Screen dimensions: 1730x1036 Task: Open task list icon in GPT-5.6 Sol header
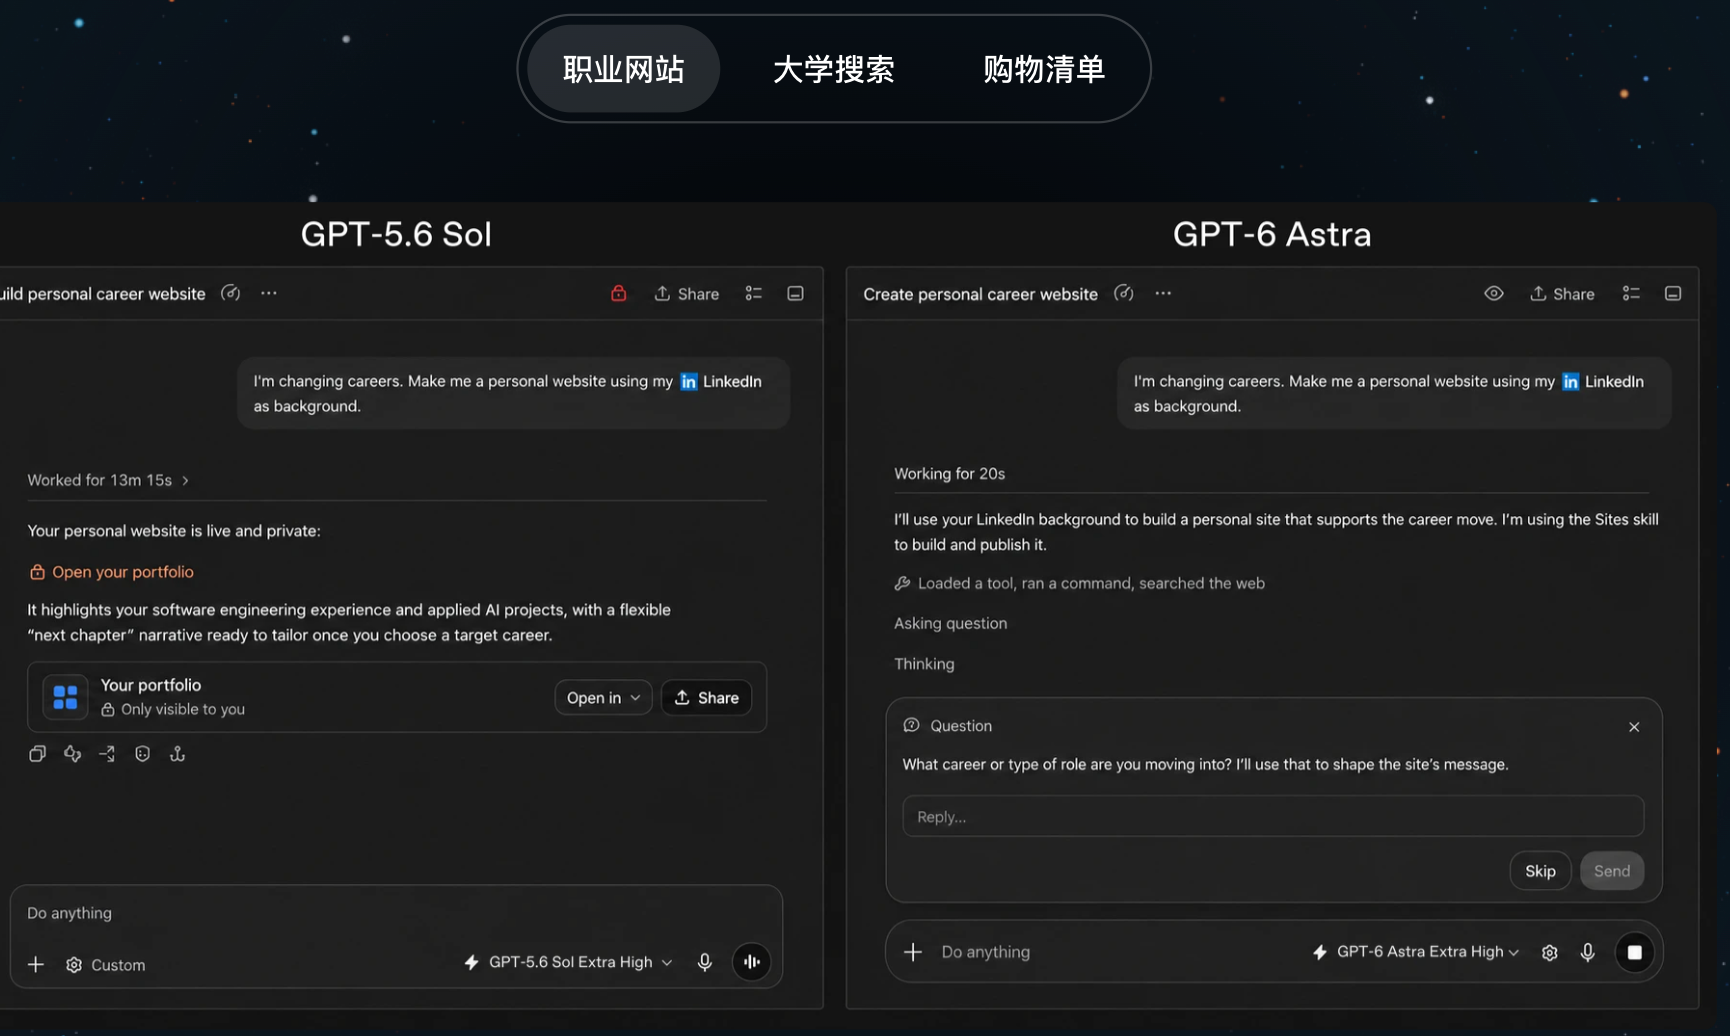click(x=754, y=293)
